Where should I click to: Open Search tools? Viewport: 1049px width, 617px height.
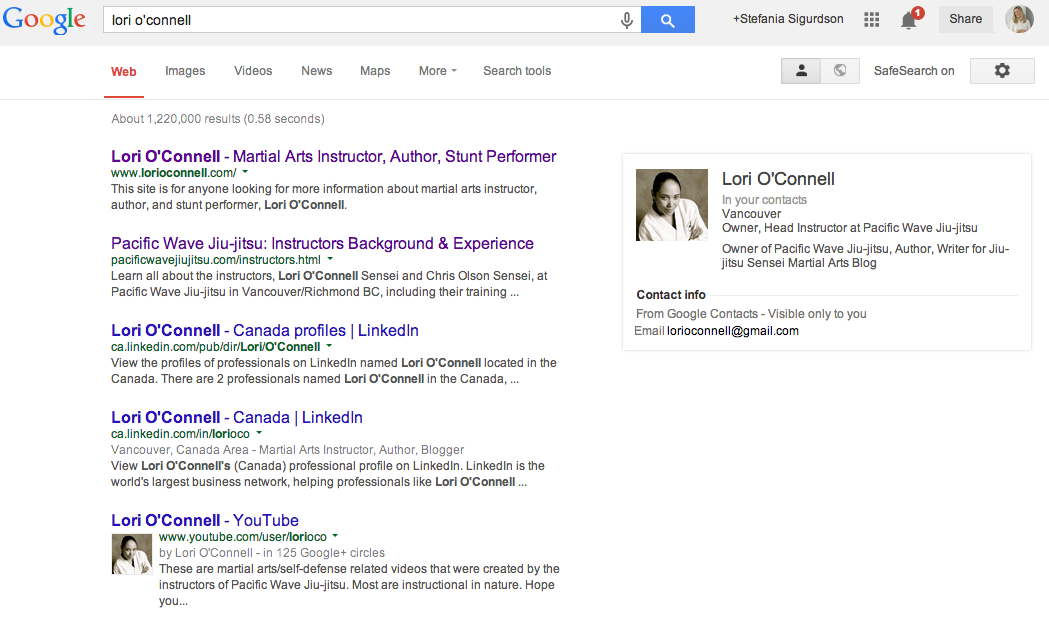pyautogui.click(x=517, y=71)
